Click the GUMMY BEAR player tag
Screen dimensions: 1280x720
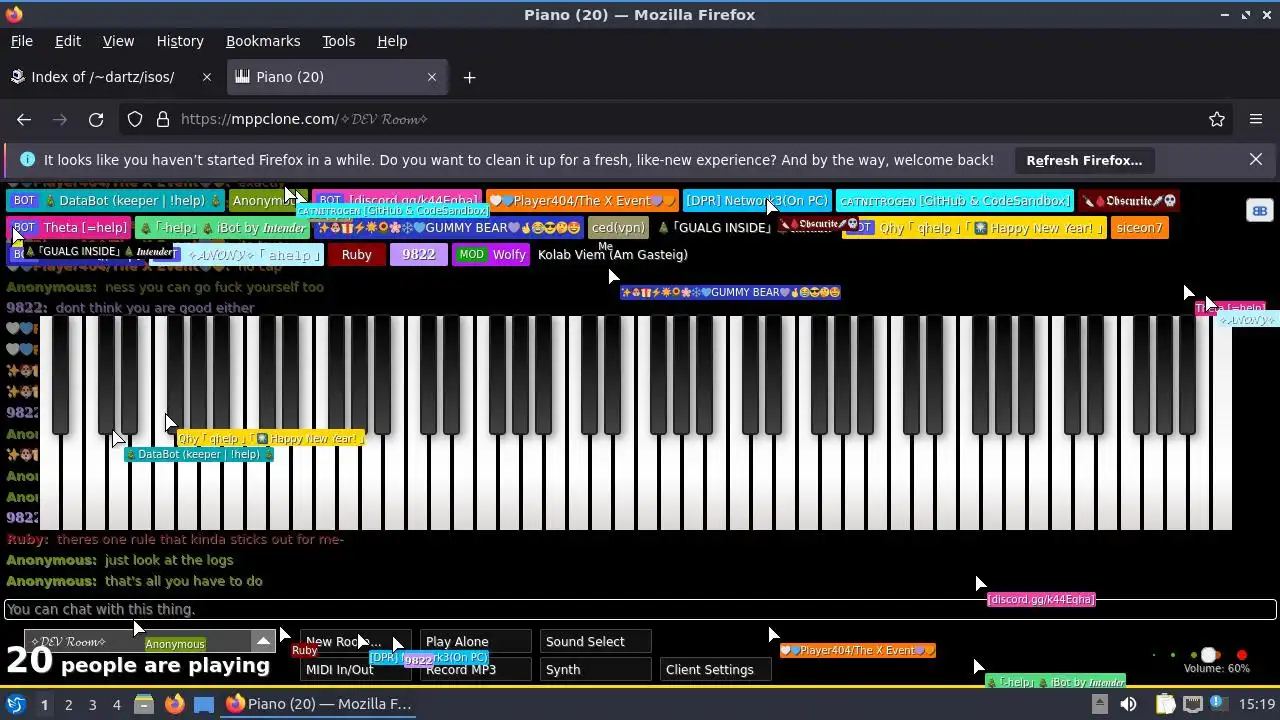click(448, 228)
